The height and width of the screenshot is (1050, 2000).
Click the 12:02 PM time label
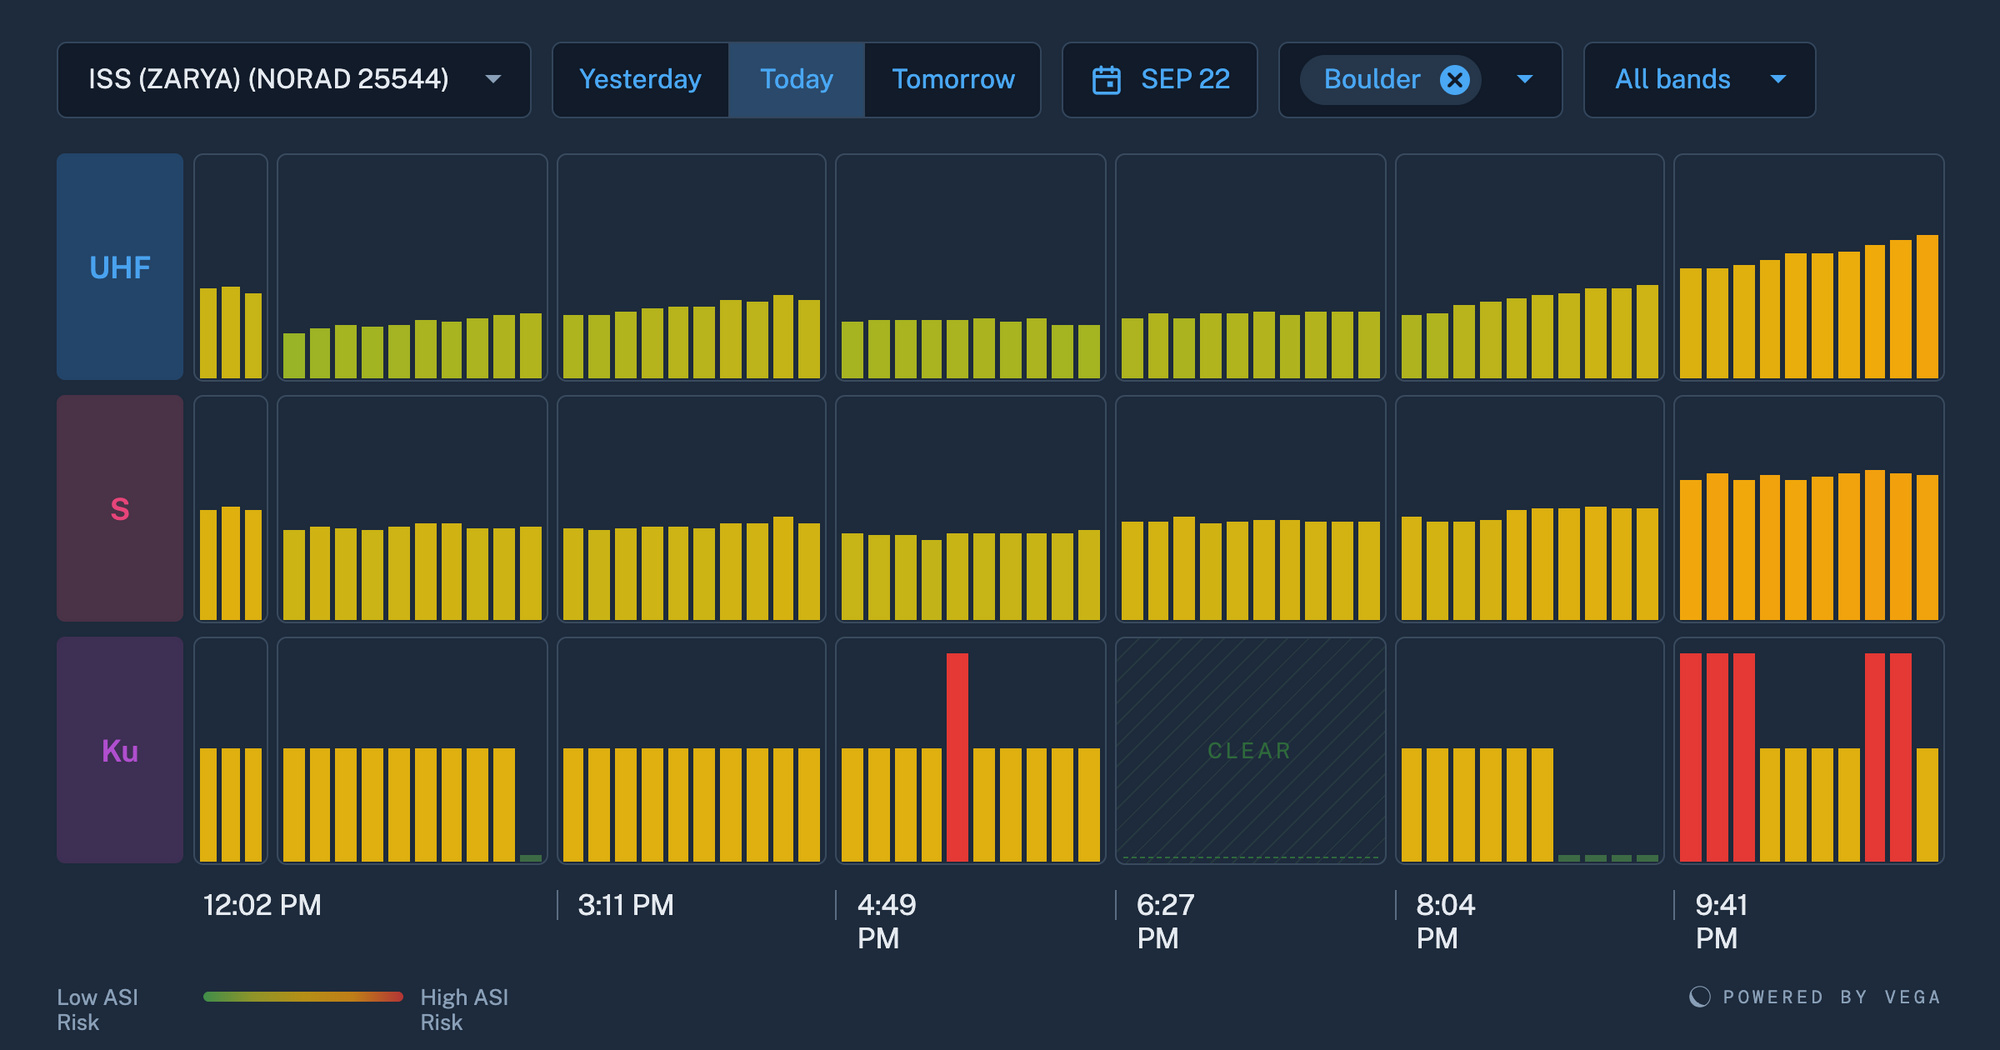(x=262, y=905)
